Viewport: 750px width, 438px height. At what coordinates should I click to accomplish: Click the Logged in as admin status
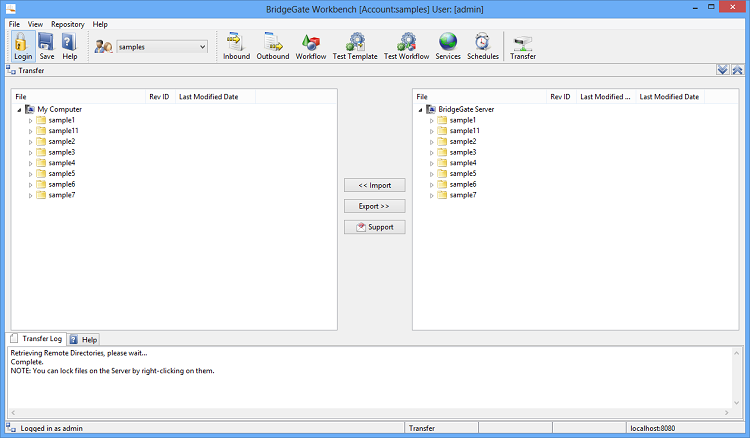pyautogui.click(x=51, y=428)
